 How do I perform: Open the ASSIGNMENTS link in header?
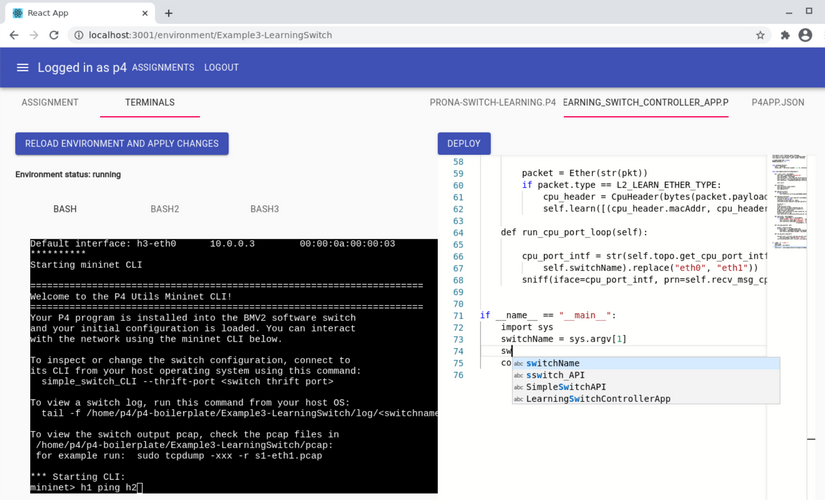click(x=163, y=67)
